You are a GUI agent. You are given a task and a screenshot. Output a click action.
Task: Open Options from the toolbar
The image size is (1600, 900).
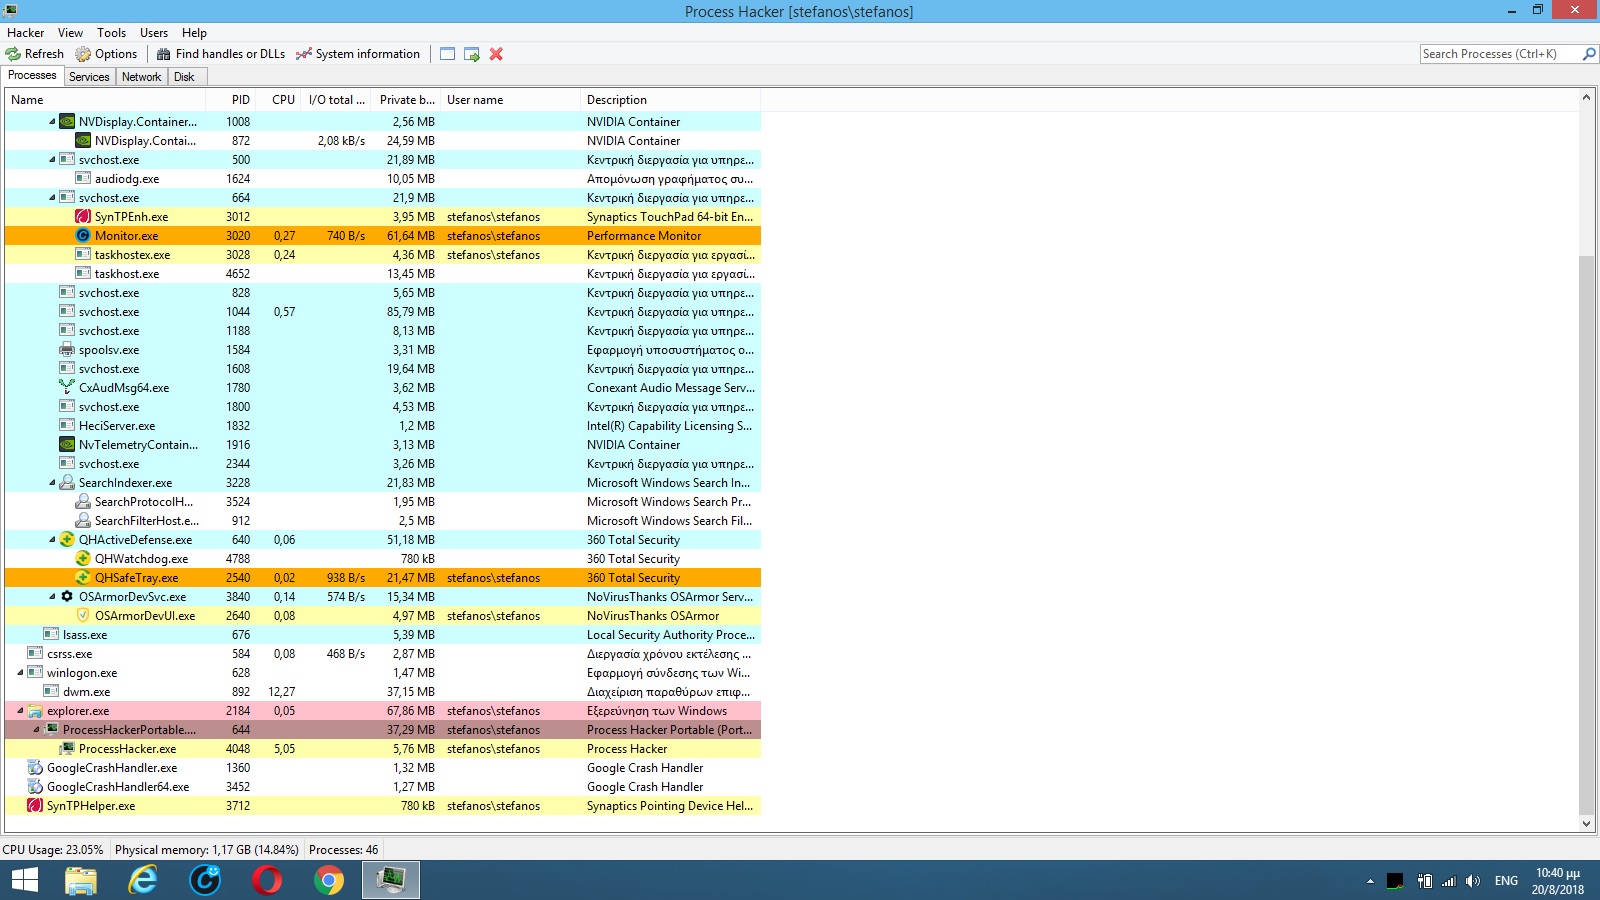click(106, 54)
